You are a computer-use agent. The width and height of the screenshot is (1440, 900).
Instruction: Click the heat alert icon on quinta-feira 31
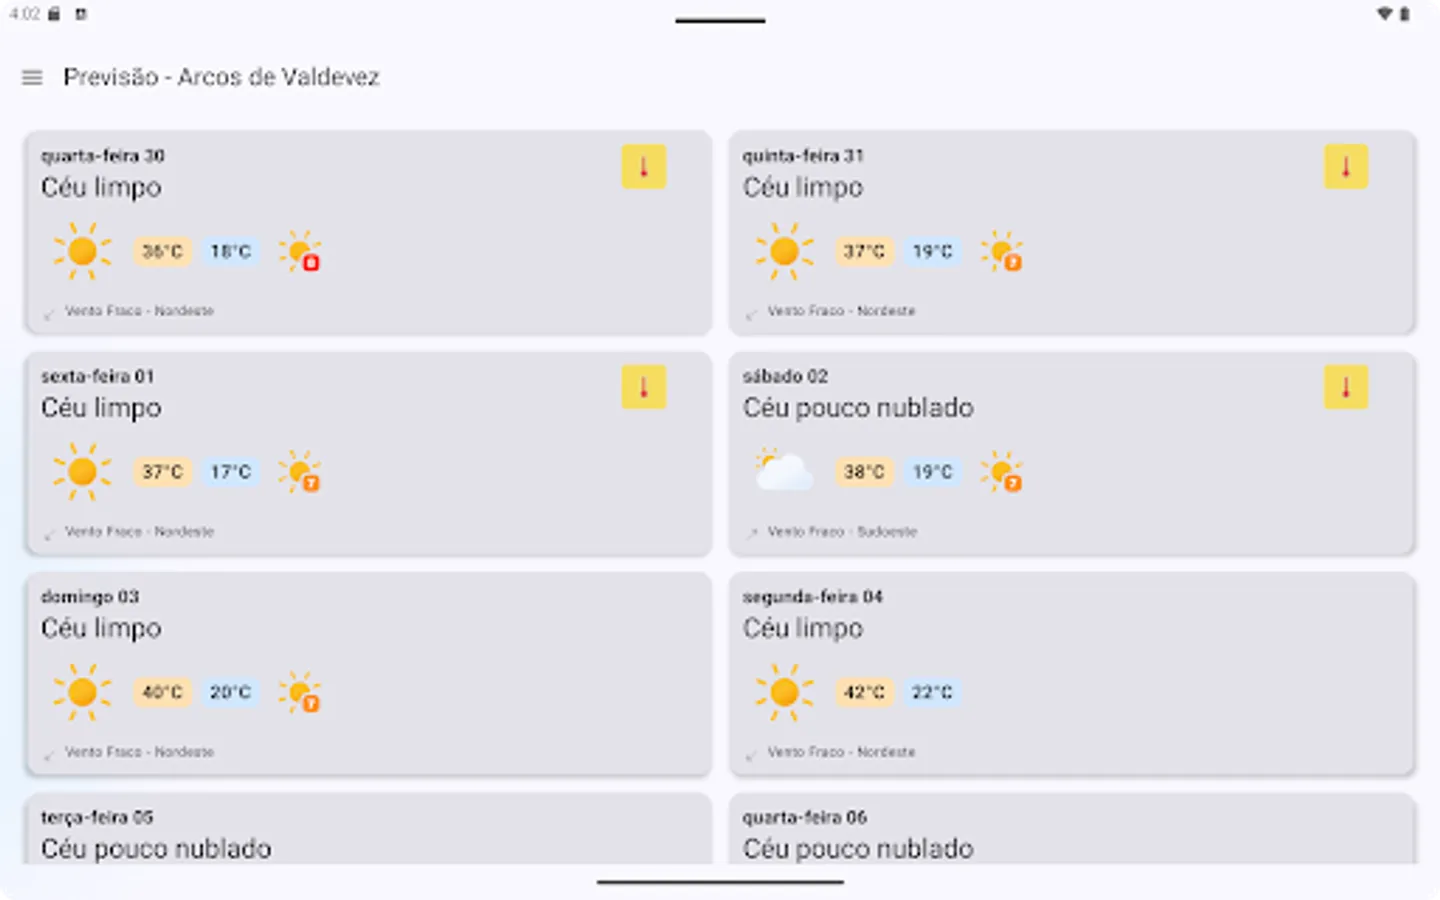pos(1345,167)
